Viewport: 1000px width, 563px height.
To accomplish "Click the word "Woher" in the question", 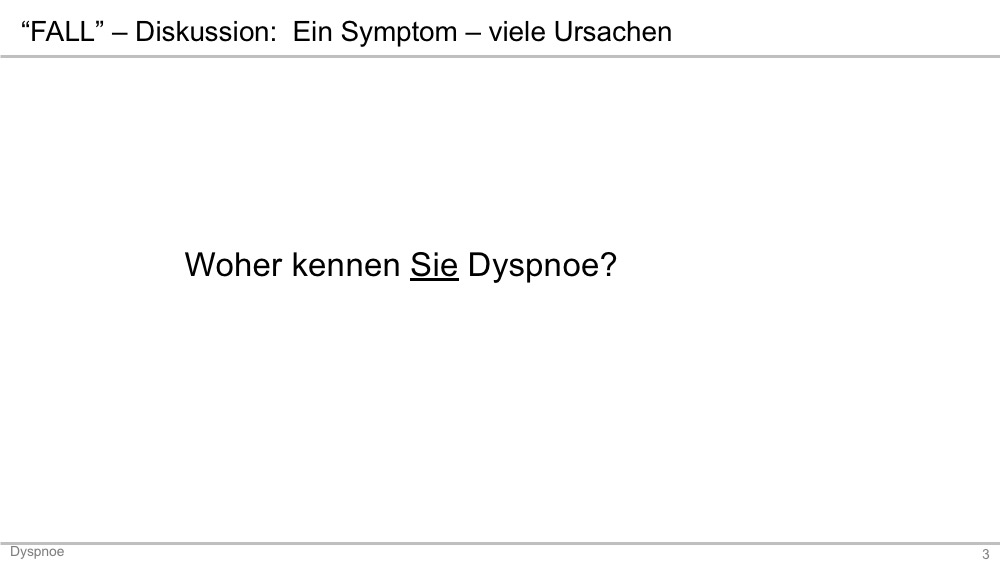I will [x=233, y=265].
